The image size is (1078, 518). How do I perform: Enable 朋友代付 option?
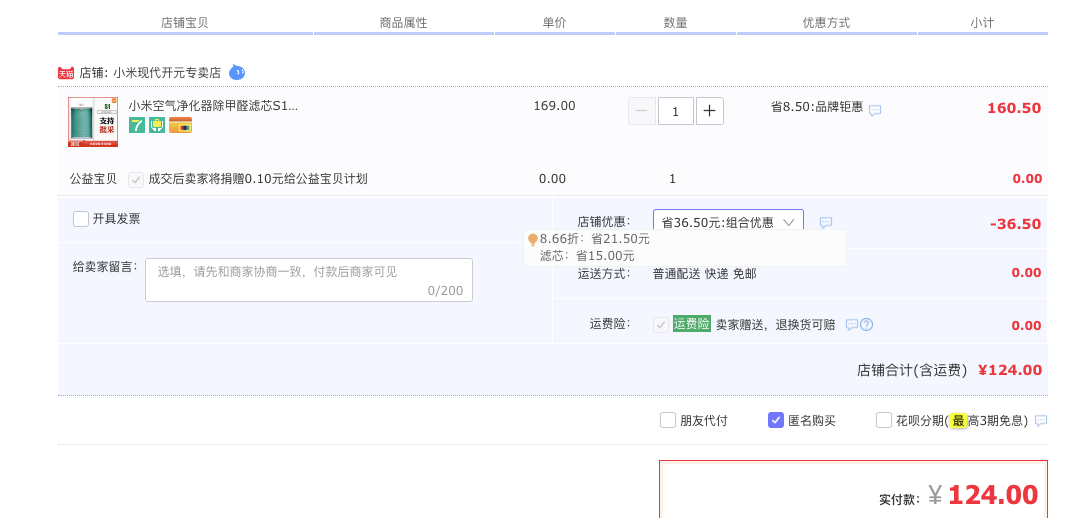(x=668, y=420)
